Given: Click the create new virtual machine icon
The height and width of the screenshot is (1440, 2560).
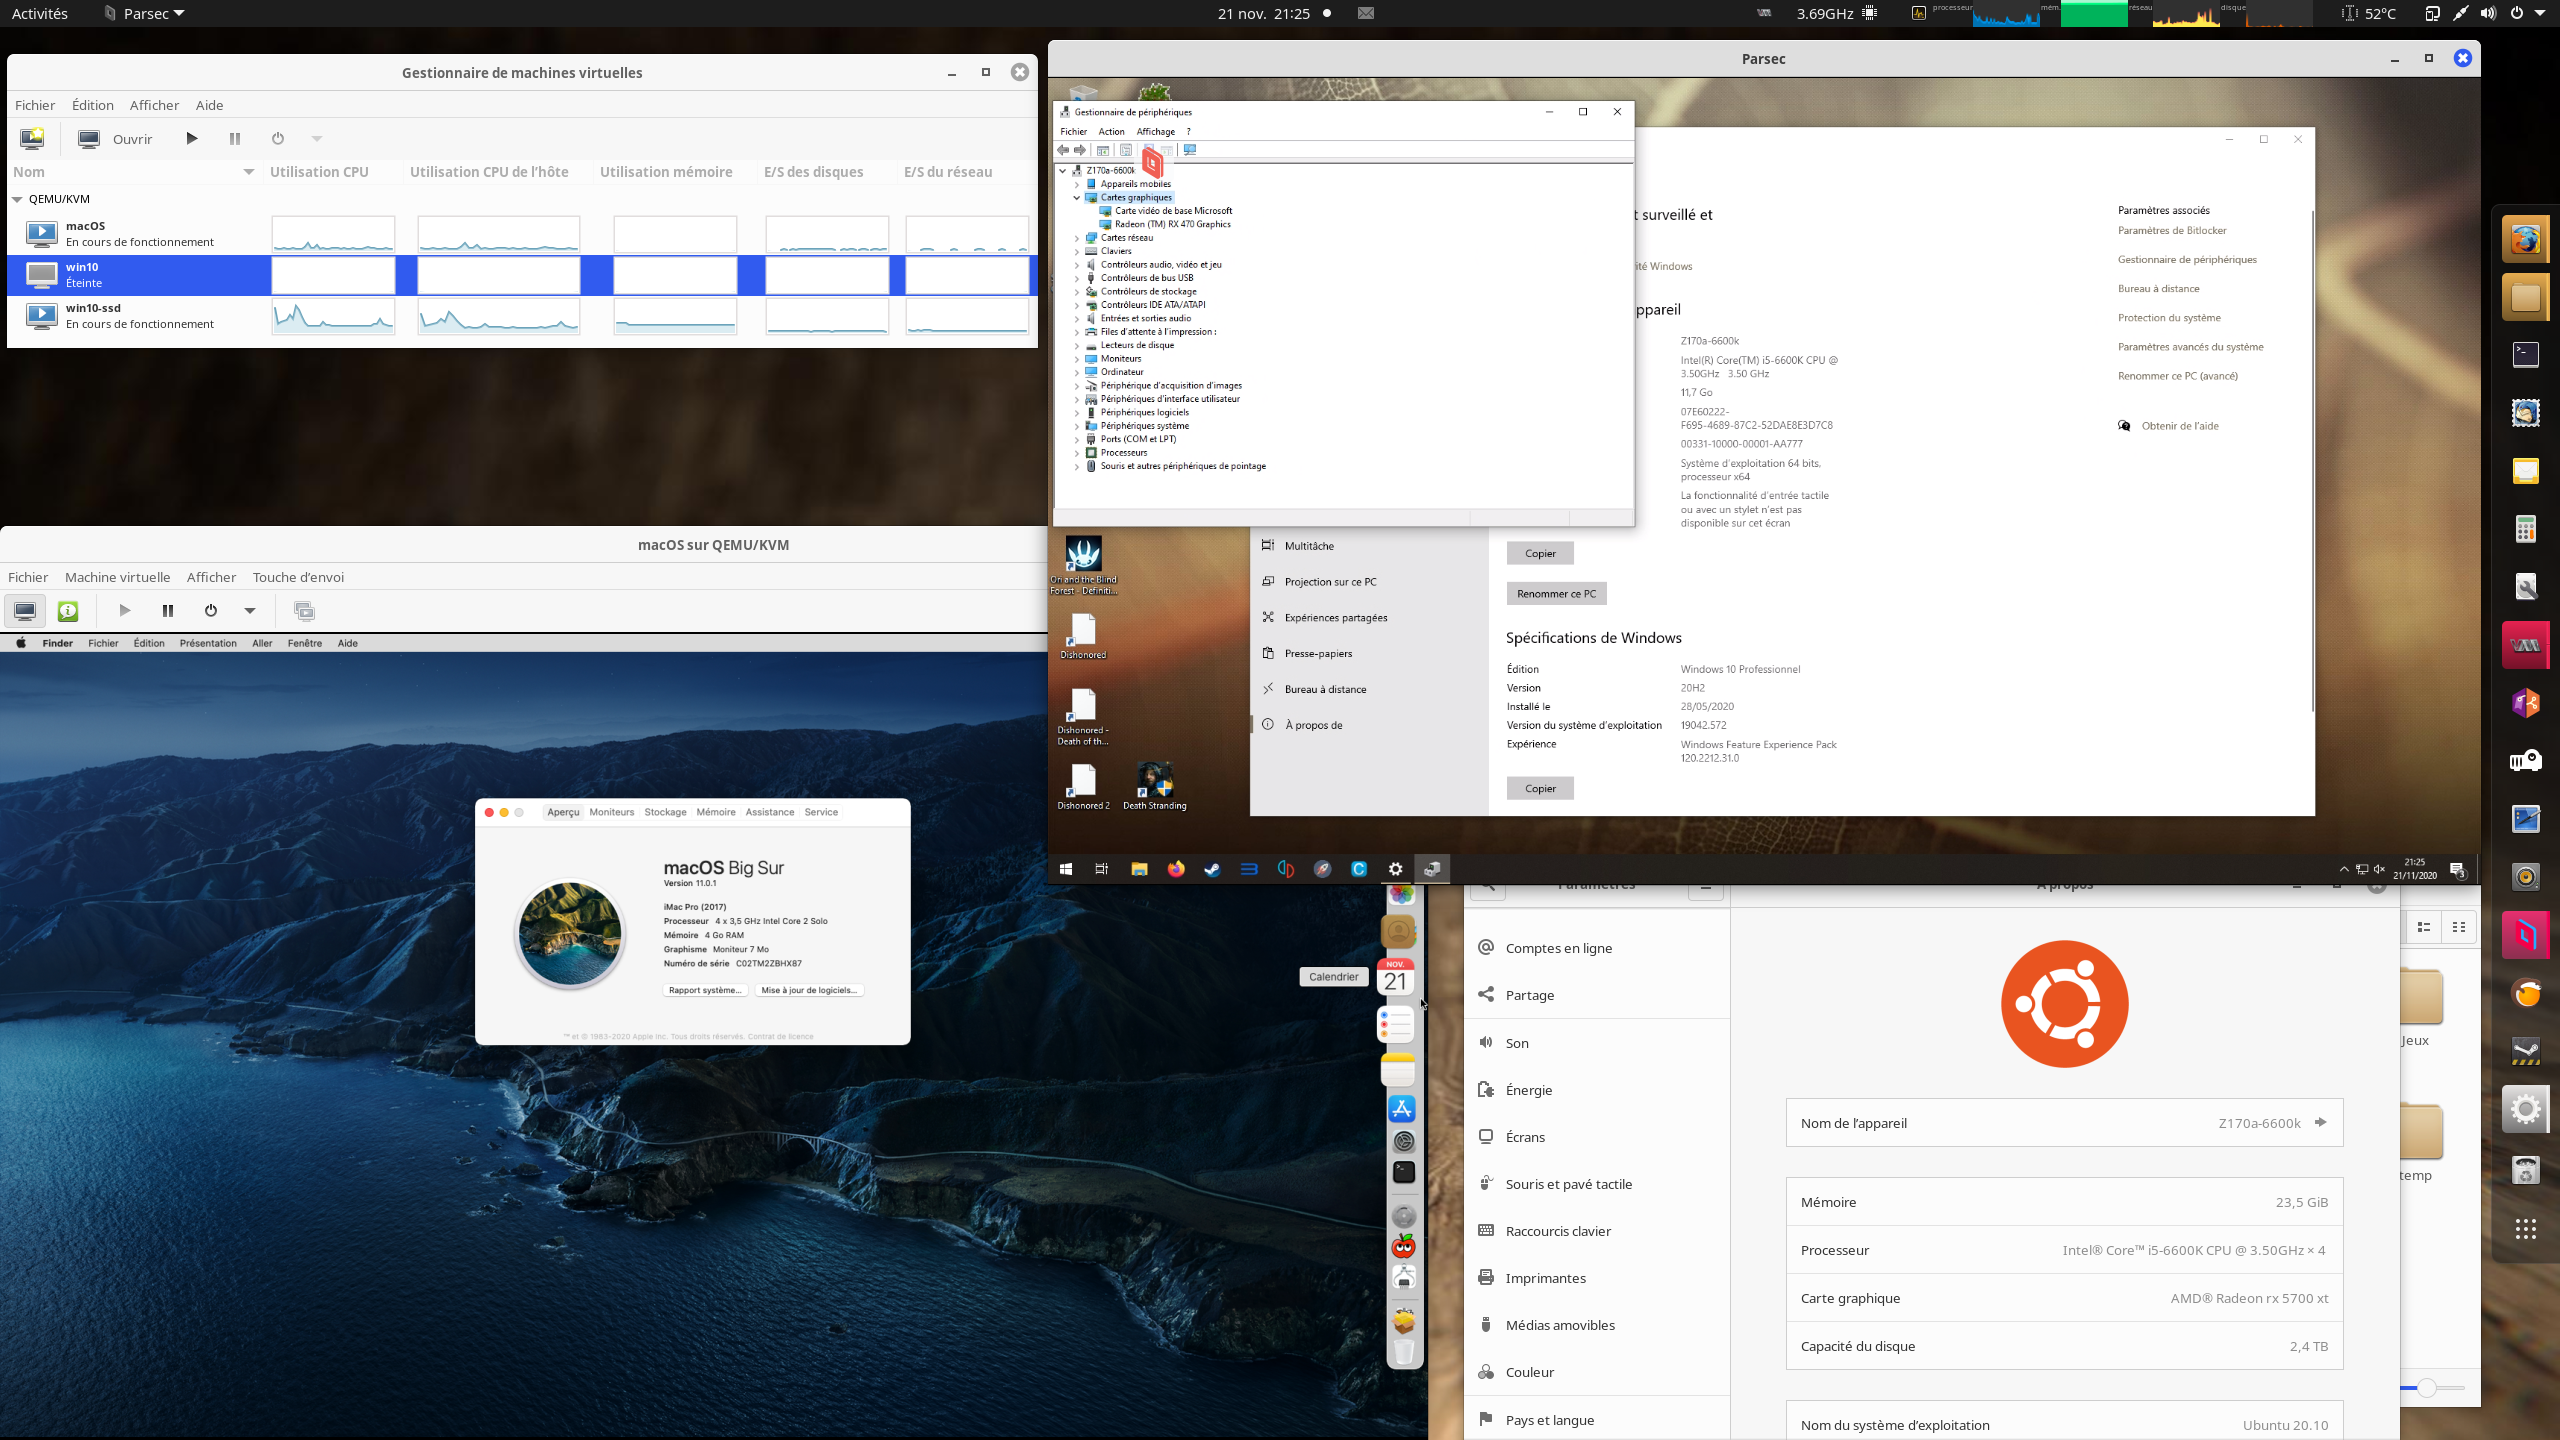Looking at the screenshot, I should point(32,139).
